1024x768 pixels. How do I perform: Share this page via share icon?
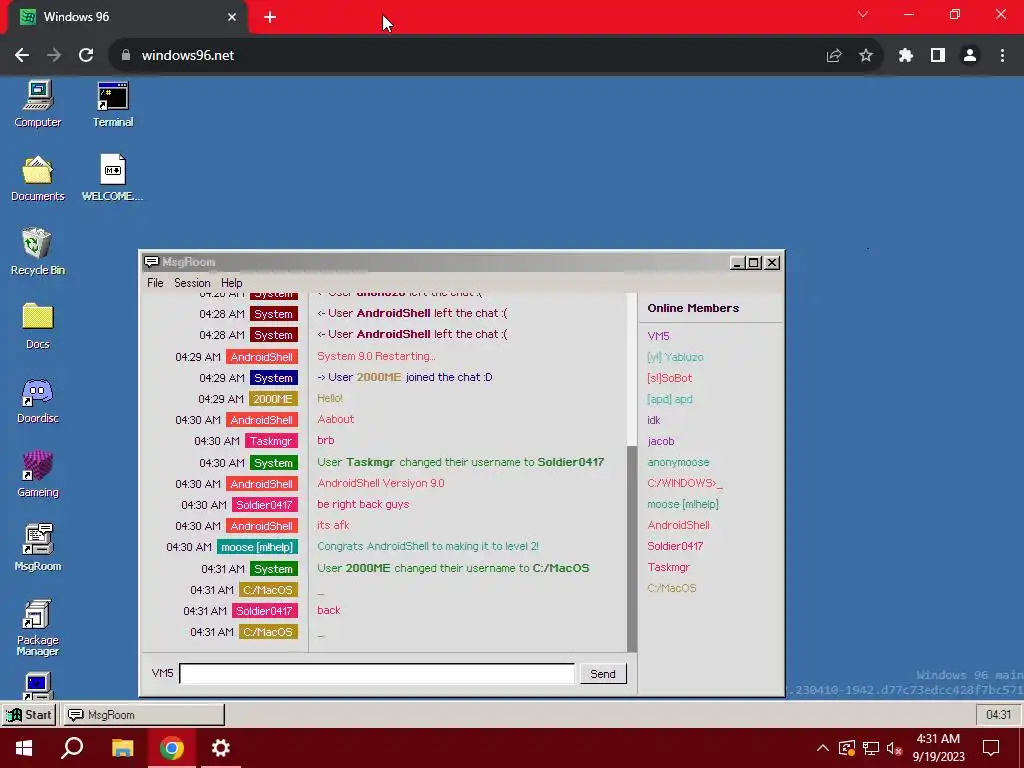coord(834,56)
